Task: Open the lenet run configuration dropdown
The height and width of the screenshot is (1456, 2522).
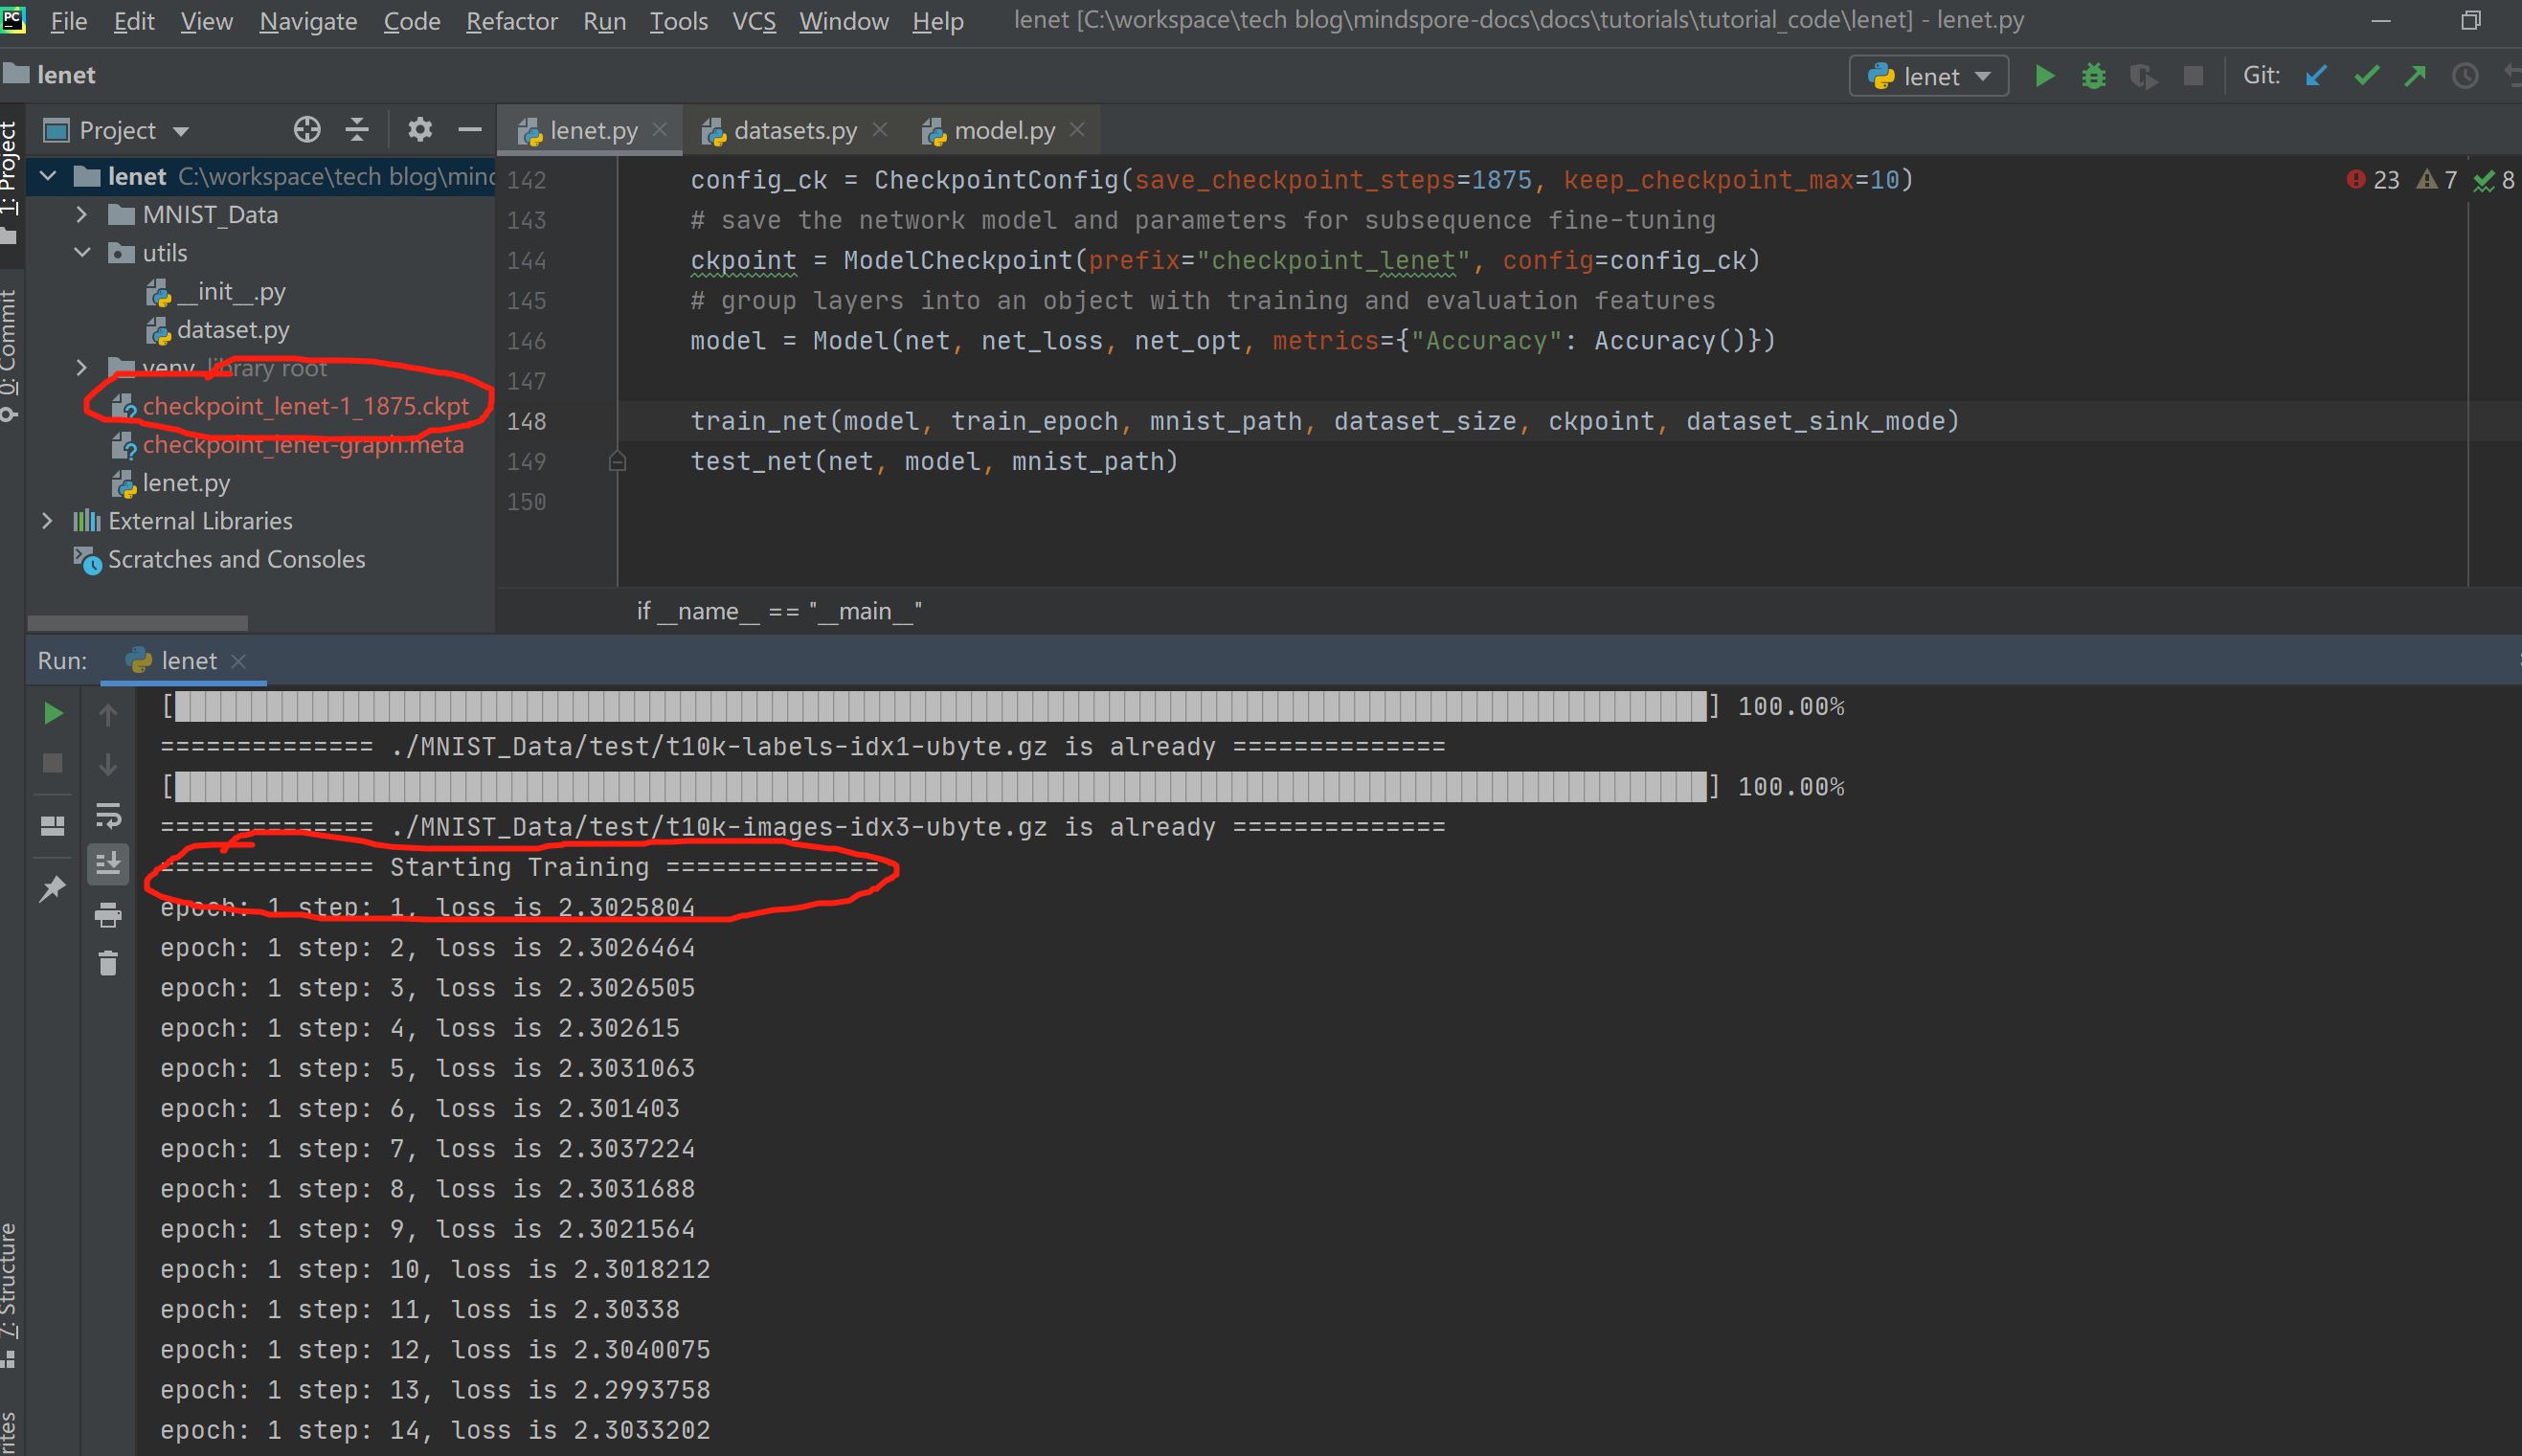Action: coord(1929,76)
